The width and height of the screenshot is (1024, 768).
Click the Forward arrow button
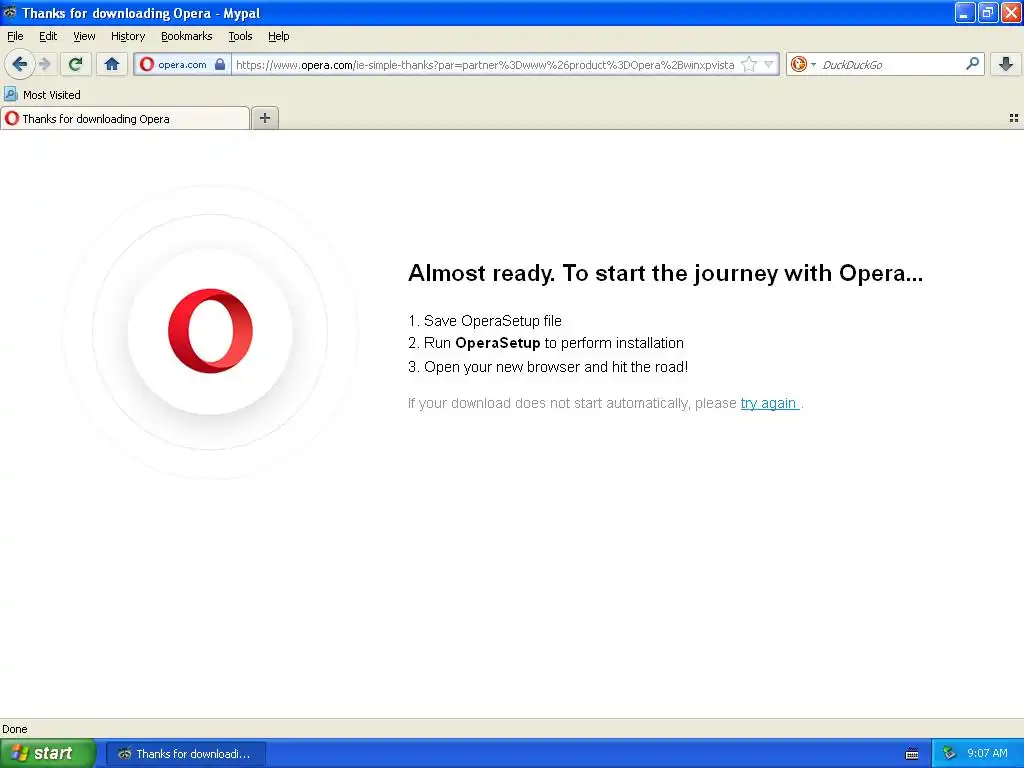click(45, 64)
